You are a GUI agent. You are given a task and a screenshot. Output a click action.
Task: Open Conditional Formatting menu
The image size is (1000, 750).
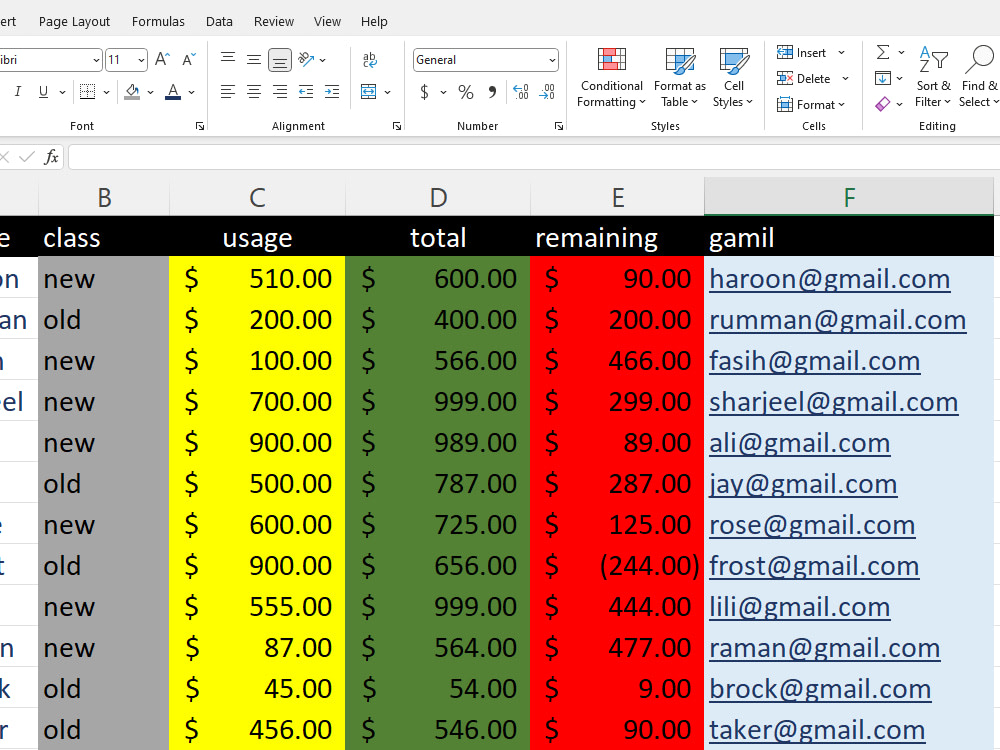click(x=612, y=78)
